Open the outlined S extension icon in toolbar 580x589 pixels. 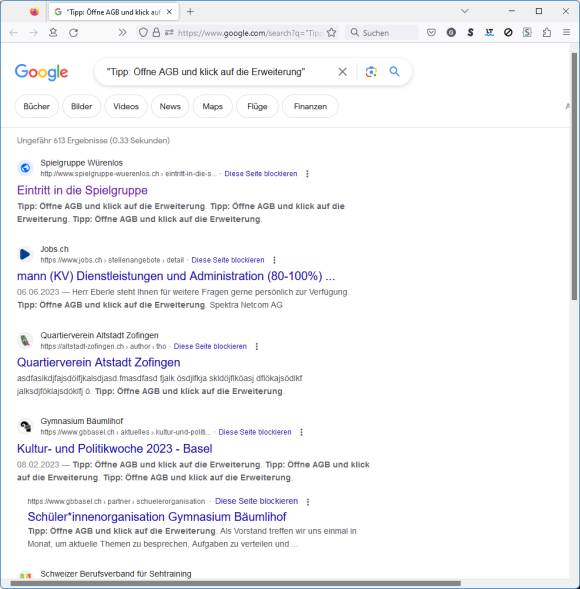point(527,33)
